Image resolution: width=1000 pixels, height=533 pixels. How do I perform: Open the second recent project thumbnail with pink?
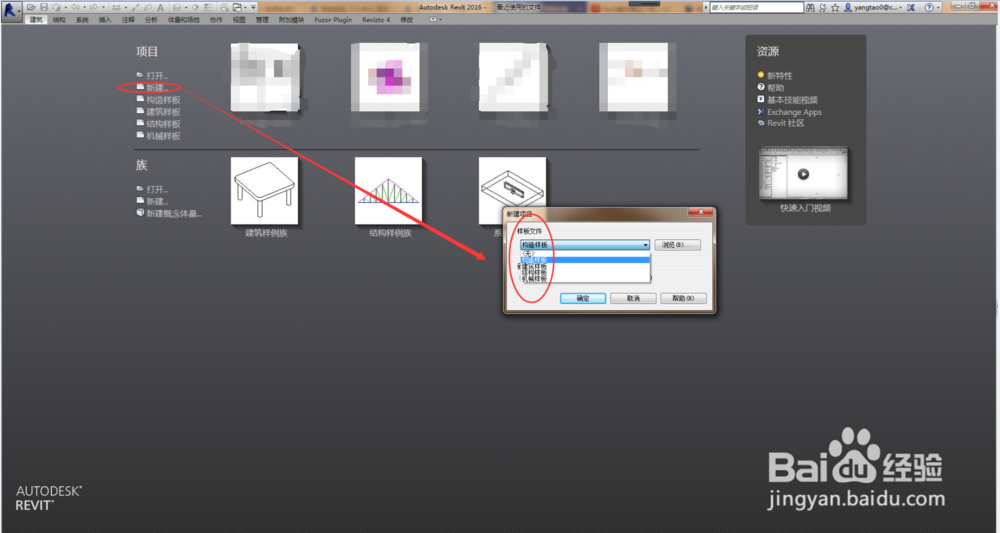tap(388, 77)
